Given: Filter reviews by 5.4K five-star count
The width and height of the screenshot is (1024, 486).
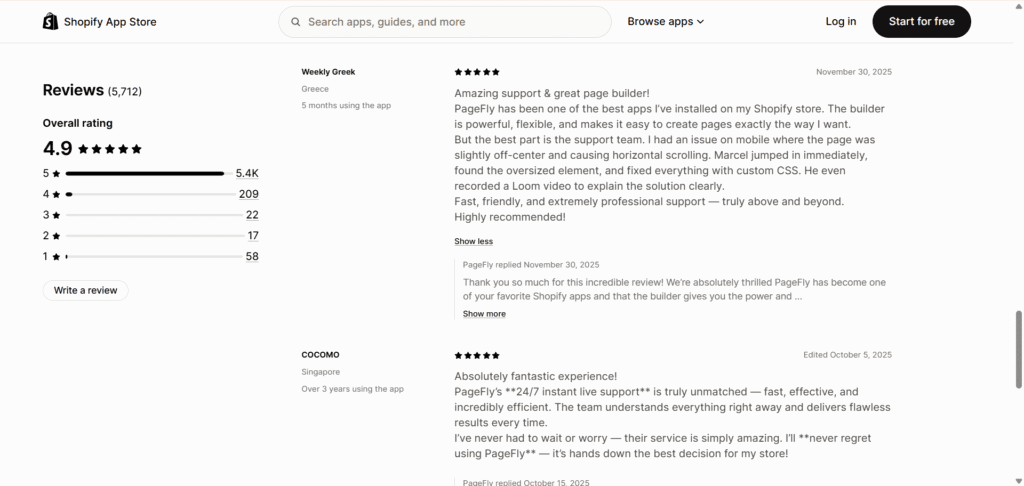Looking at the screenshot, I should point(247,173).
